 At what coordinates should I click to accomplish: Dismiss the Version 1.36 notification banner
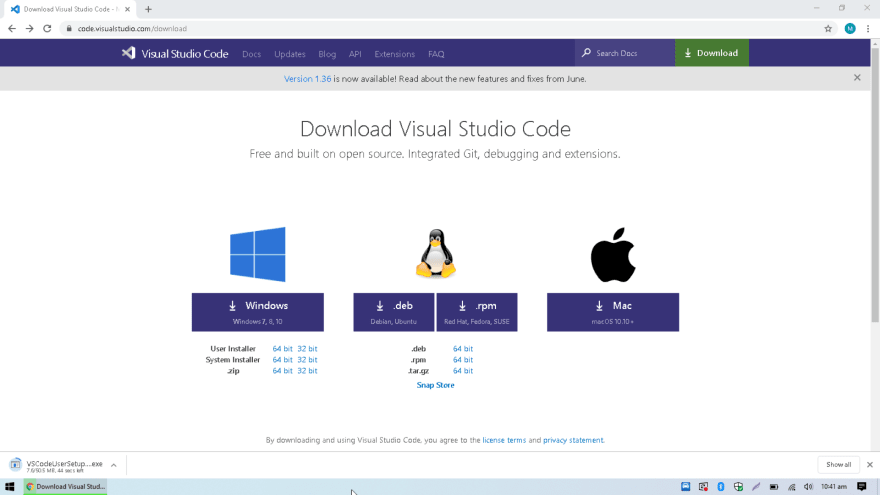click(x=857, y=78)
